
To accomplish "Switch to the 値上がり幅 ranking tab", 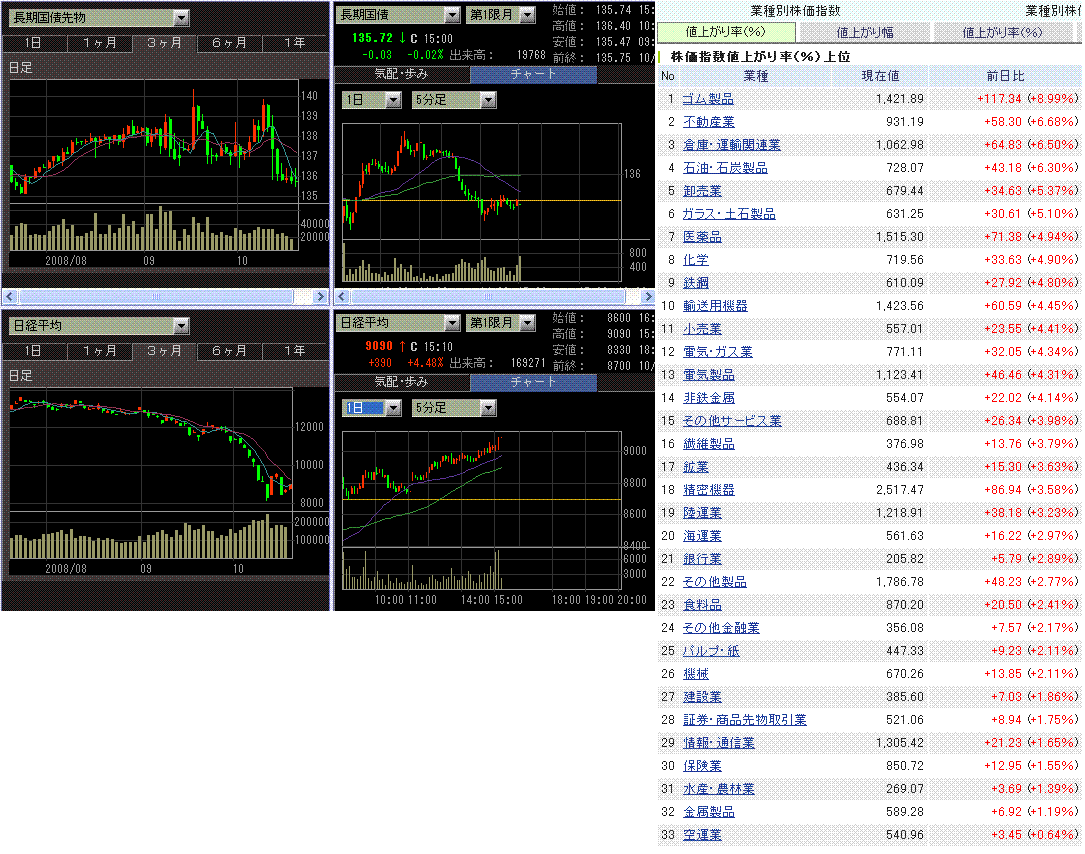I will (x=865, y=32).
